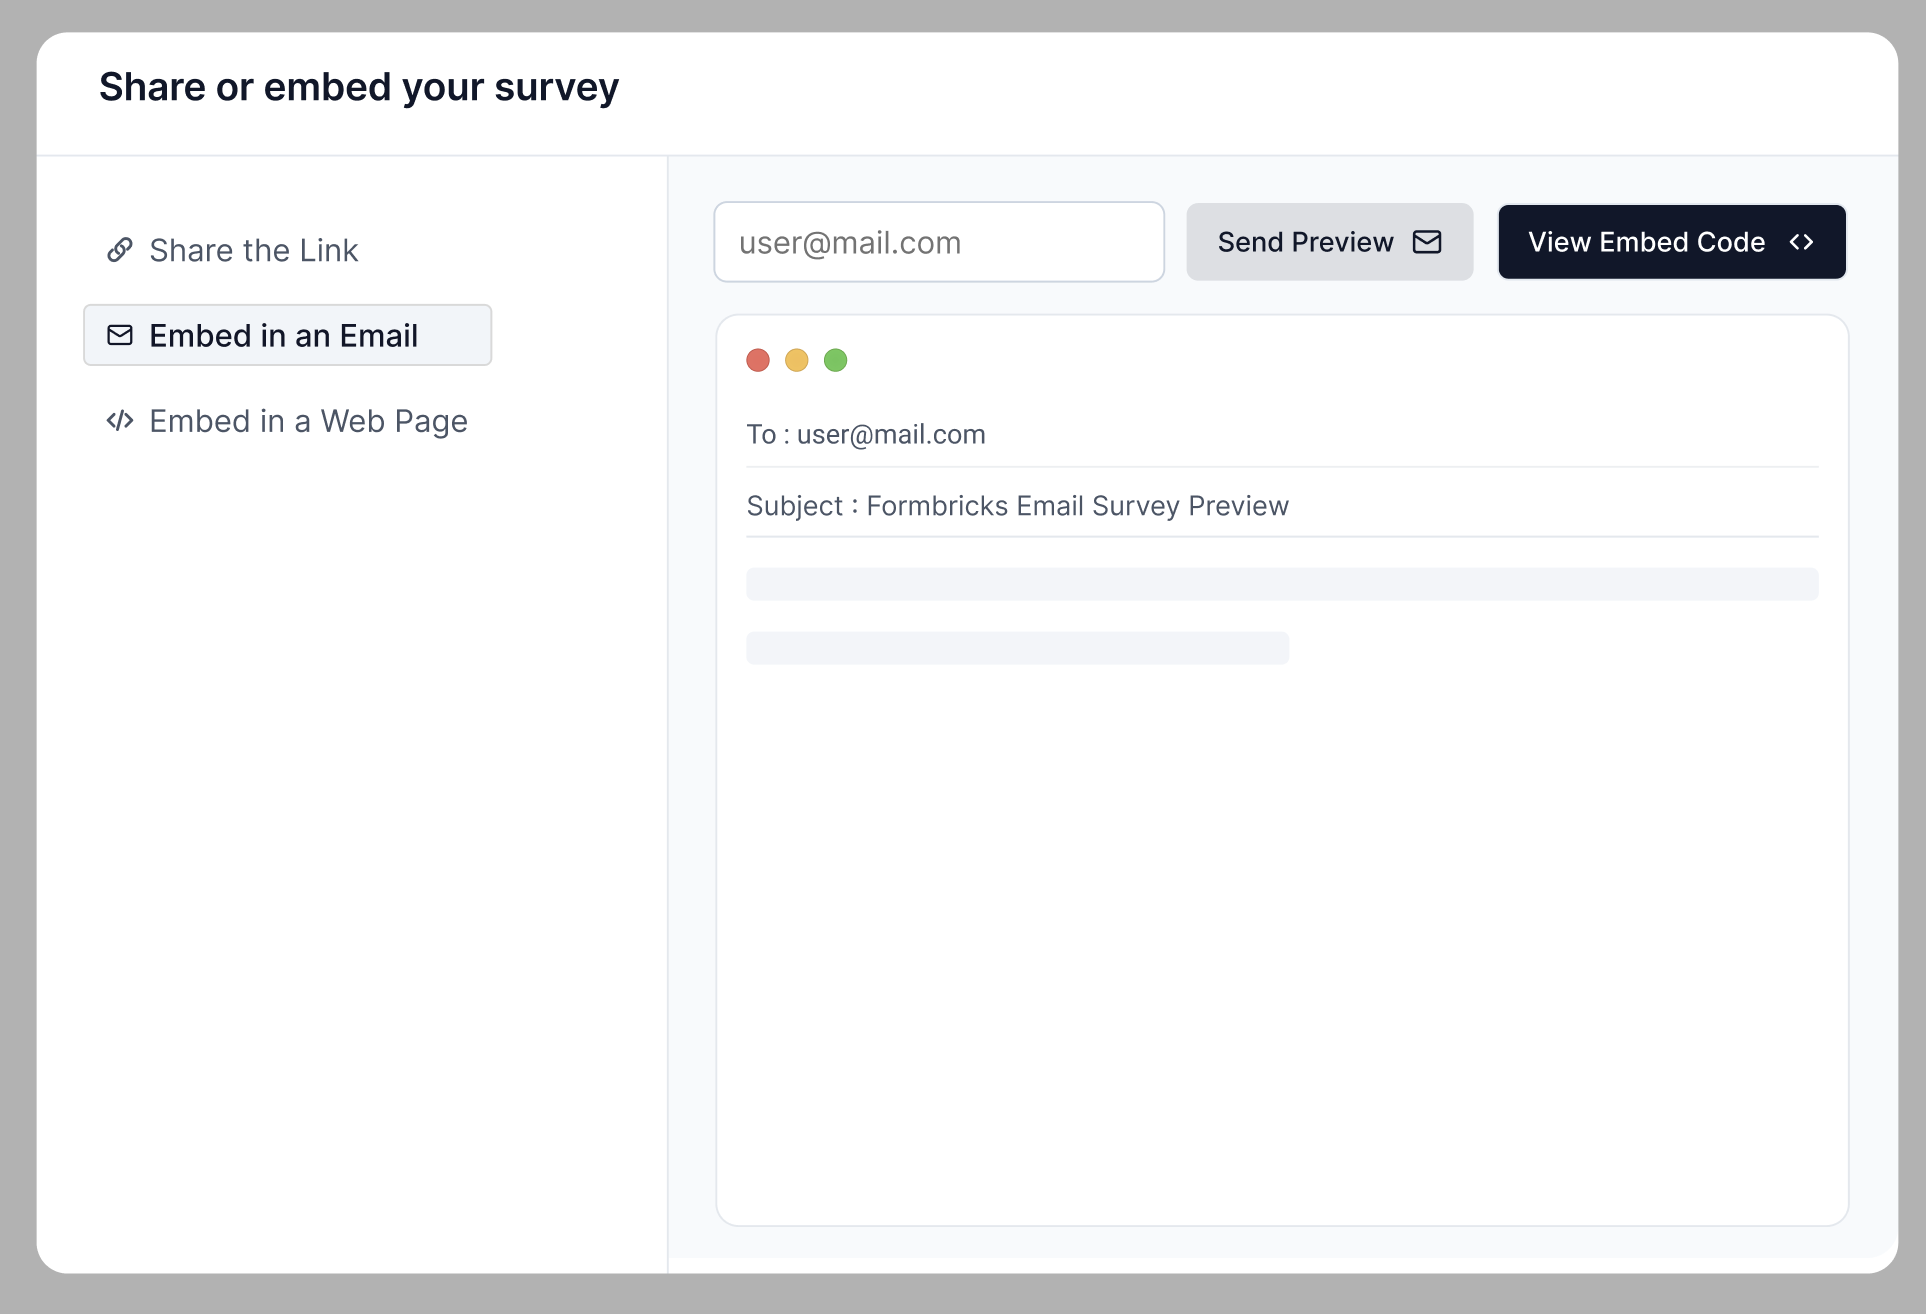The image size is (1926, 1314).
Task: Click the code icon beside Embed in a Web Page
Action: (120, 420)
